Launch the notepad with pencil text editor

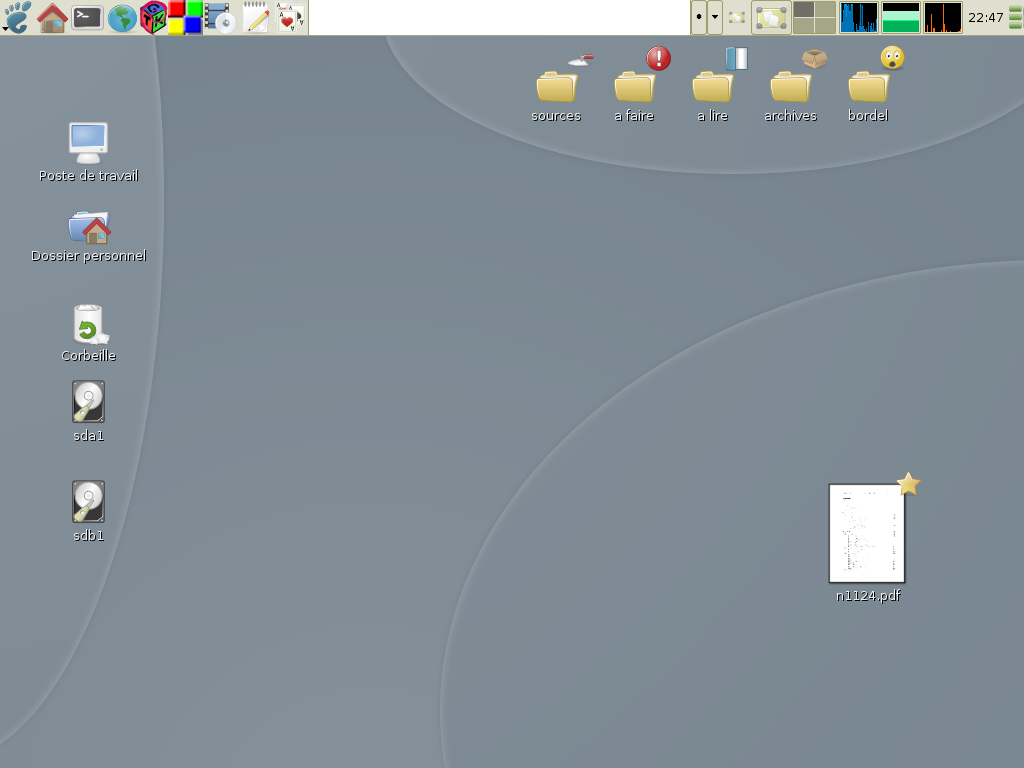(256, 17)
